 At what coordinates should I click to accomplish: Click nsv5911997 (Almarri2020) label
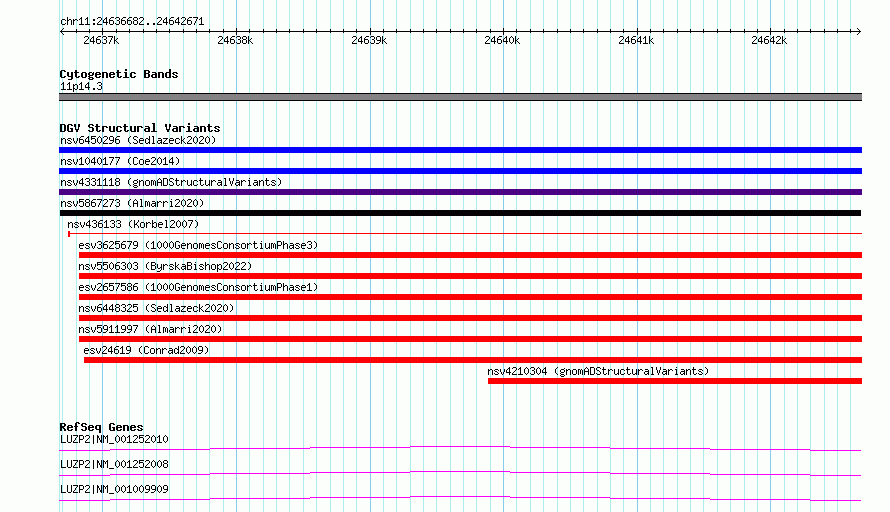tap(150, 329)
